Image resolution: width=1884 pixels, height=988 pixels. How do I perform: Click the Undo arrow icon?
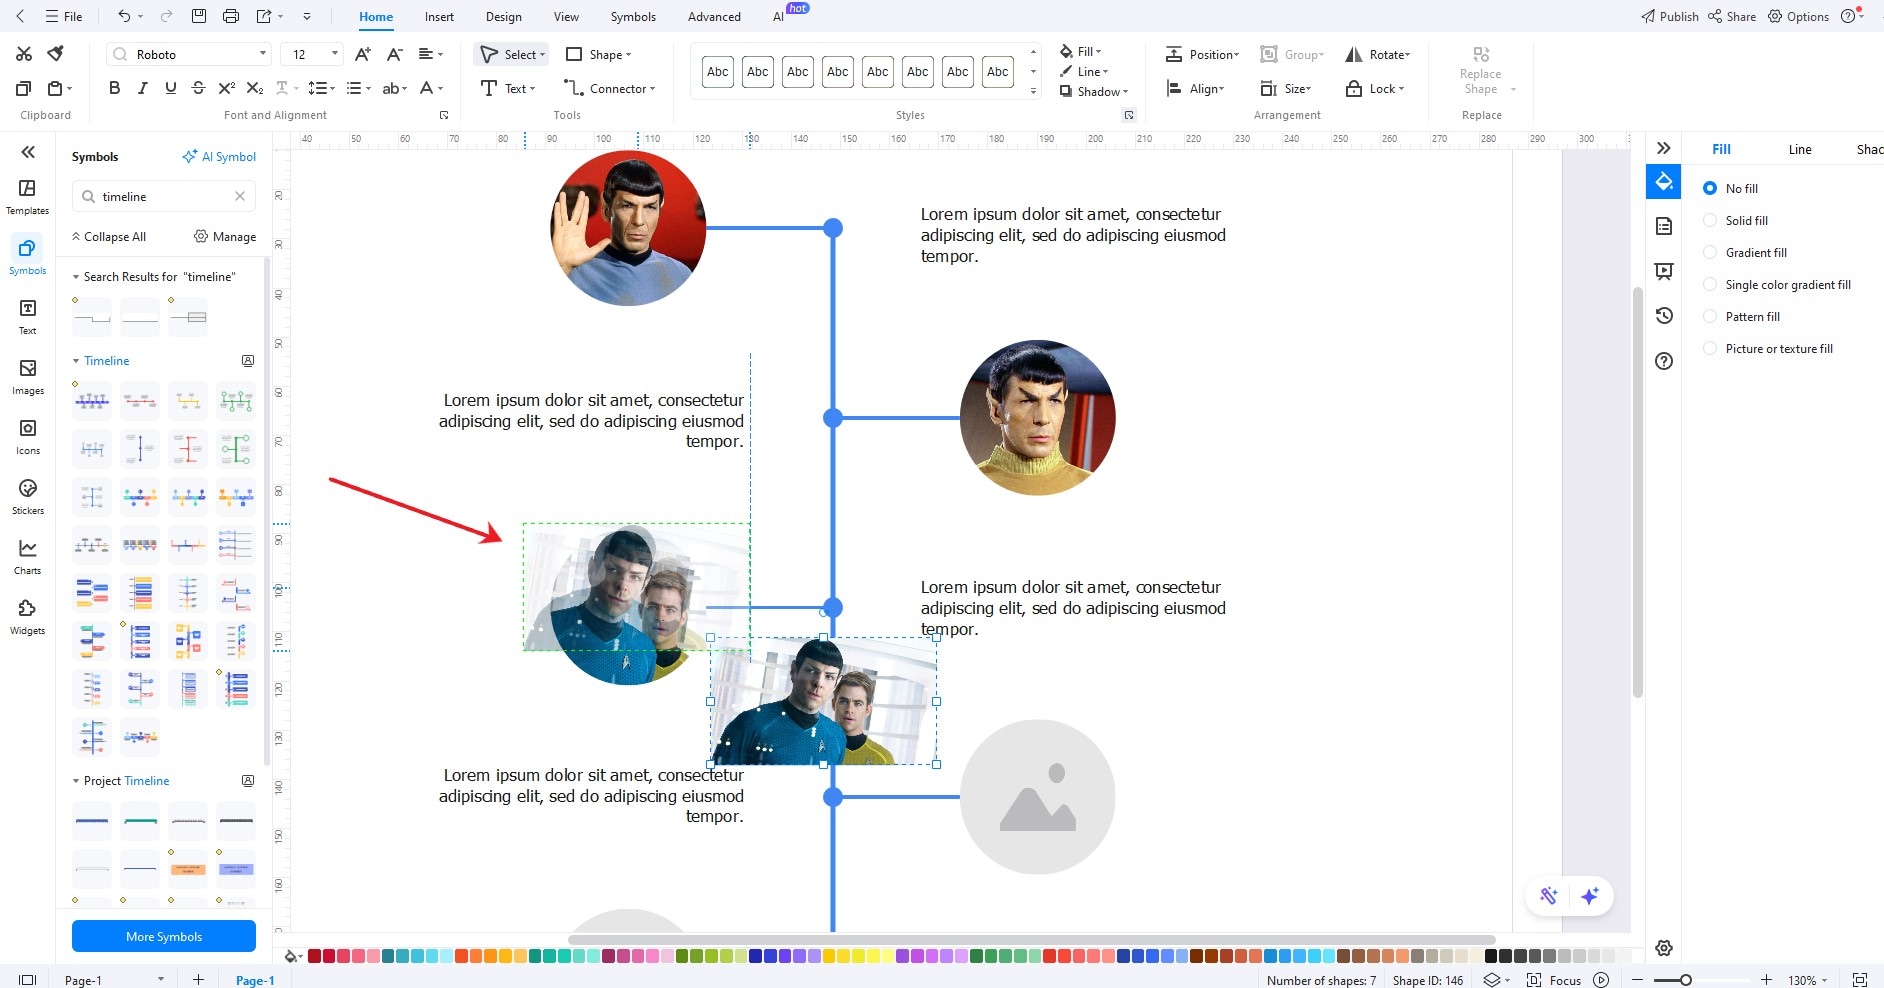point(124,16)
